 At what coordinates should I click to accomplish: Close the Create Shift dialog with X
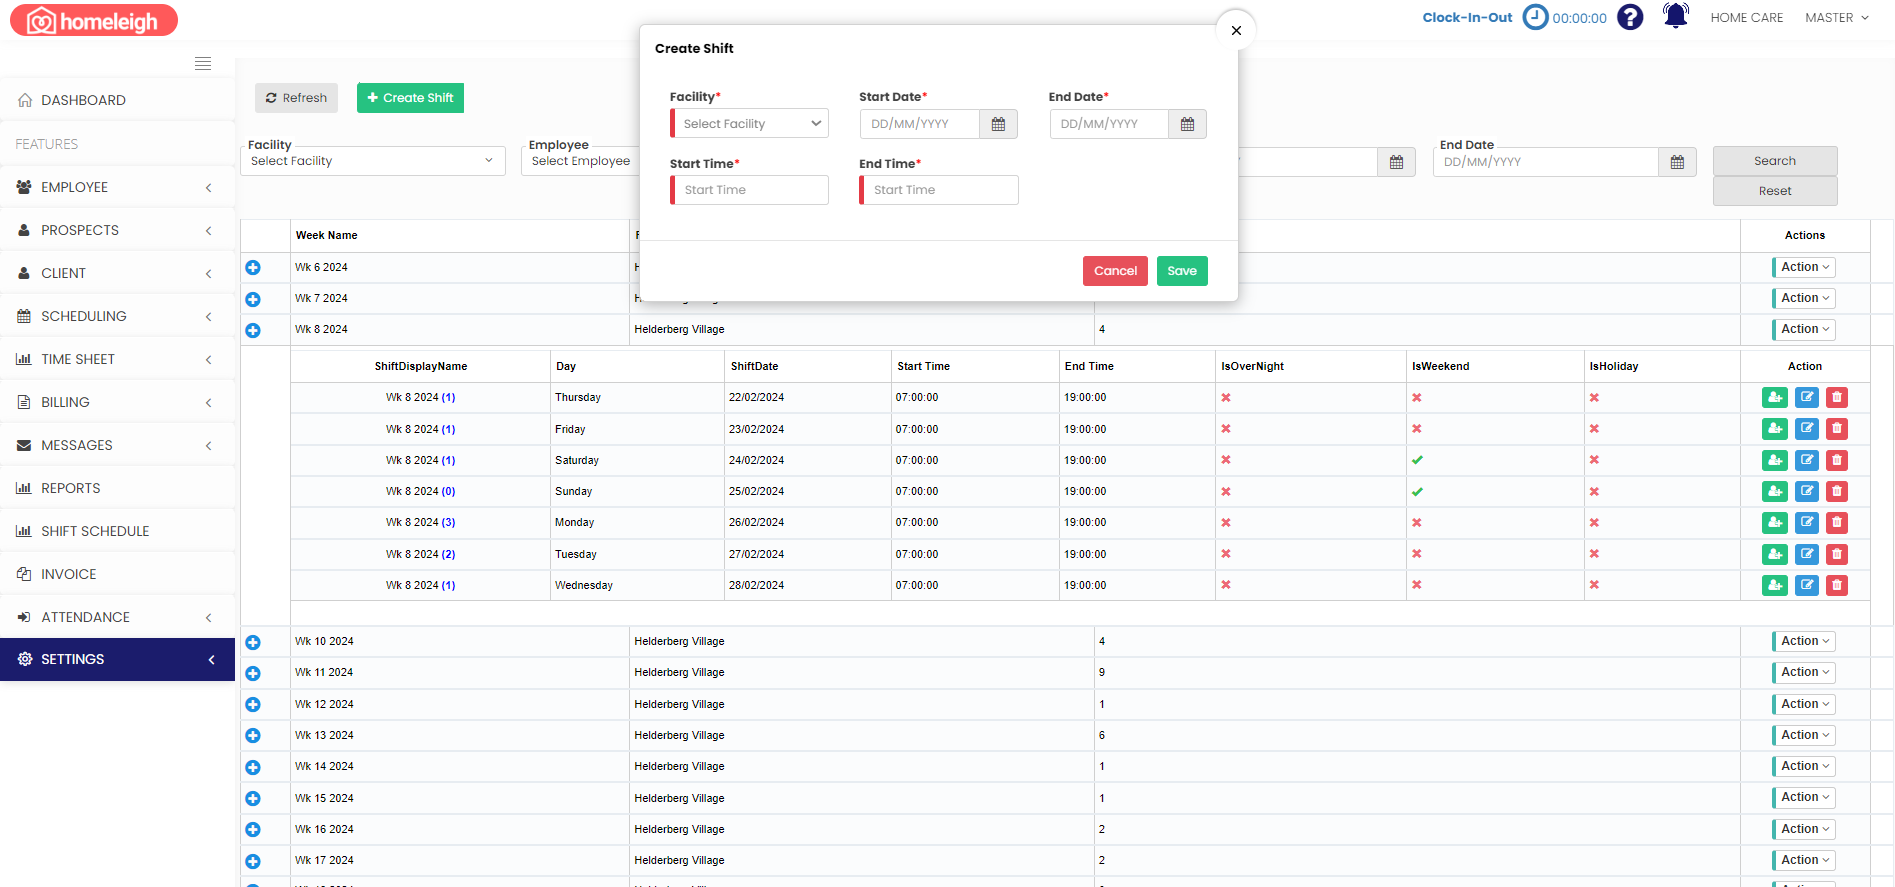[x=1236, y=30]
